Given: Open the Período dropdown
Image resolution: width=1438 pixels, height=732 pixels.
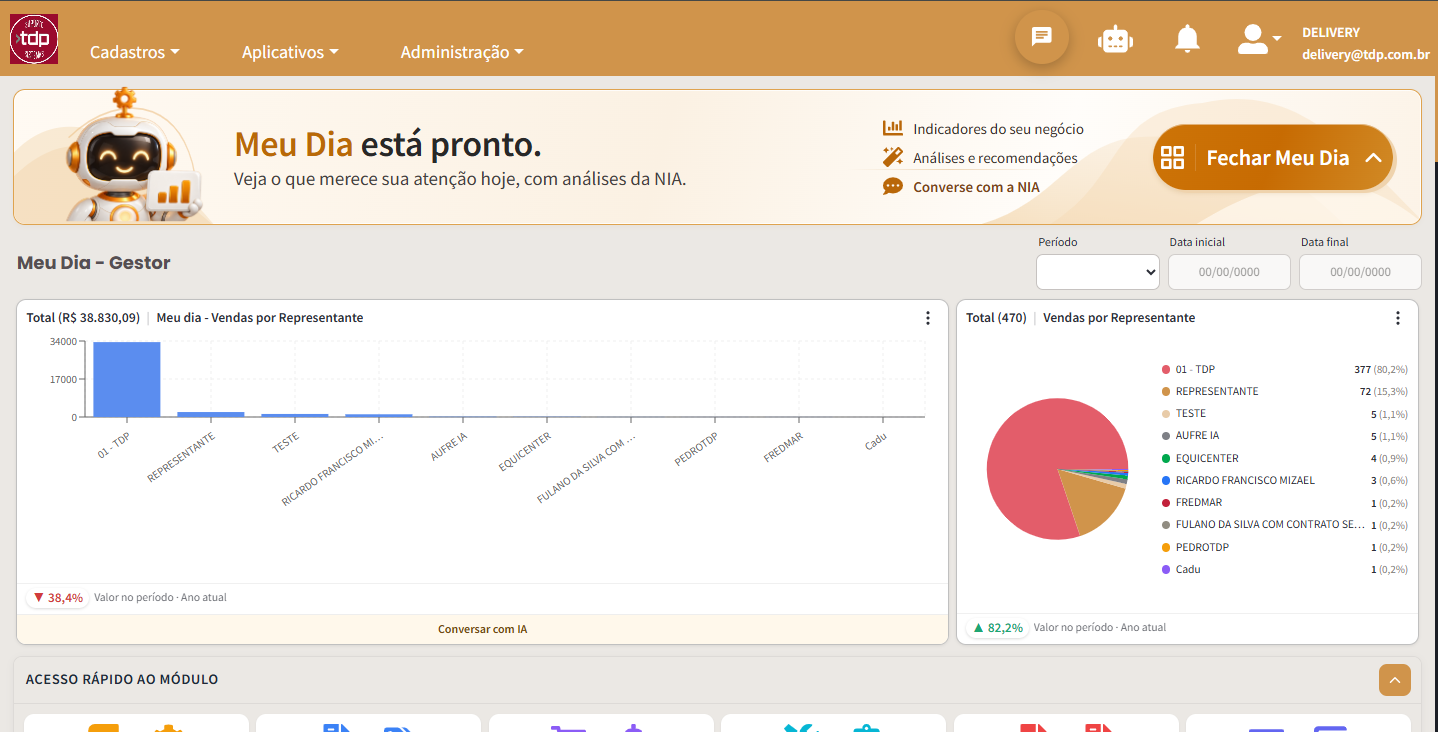Looking at the screenshot, I should point(1098,272).
